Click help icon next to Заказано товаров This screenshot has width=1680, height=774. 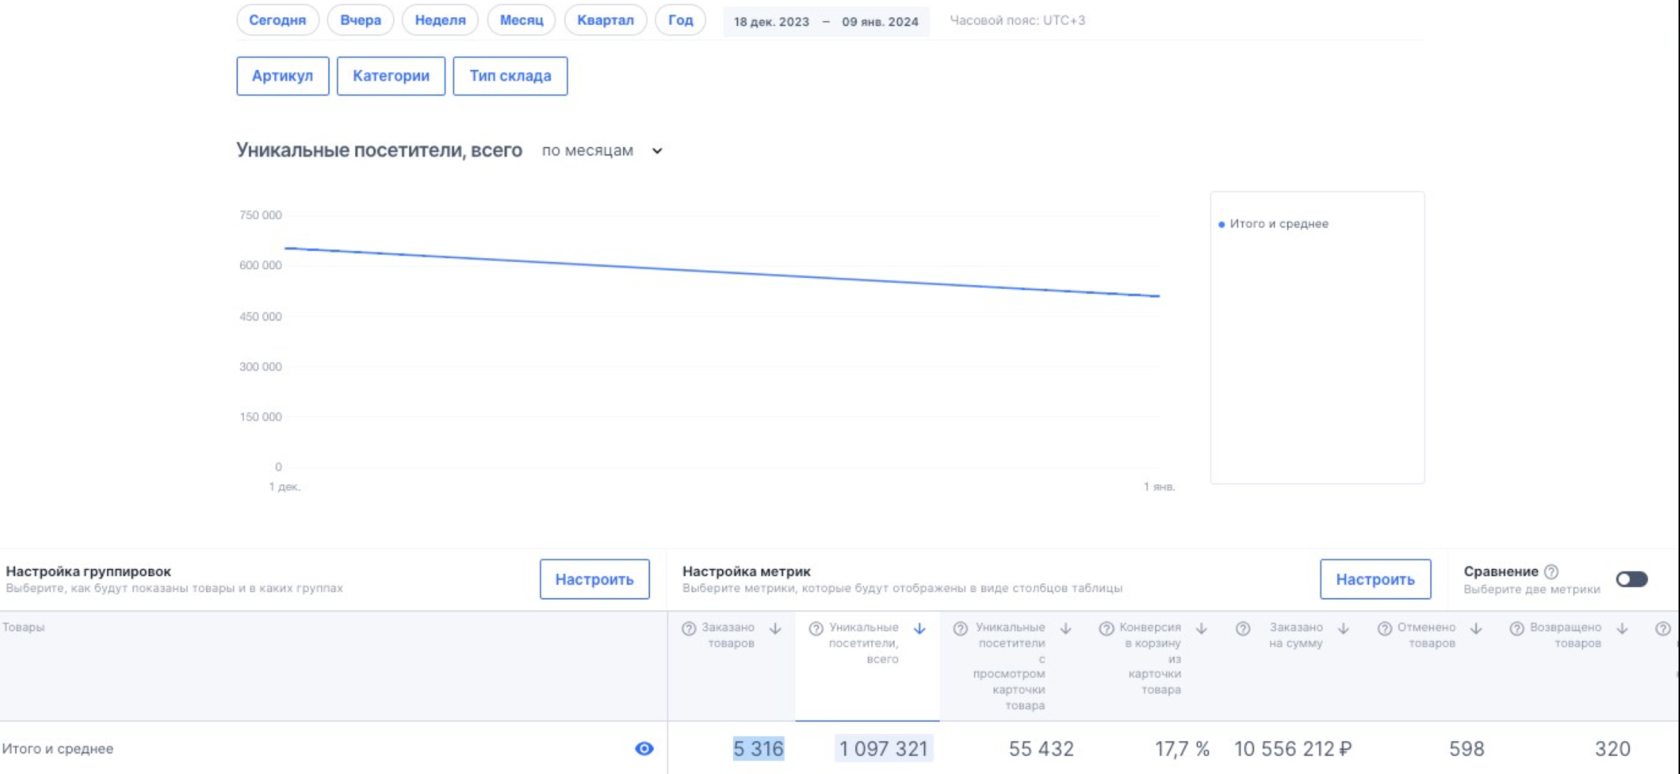689,629
